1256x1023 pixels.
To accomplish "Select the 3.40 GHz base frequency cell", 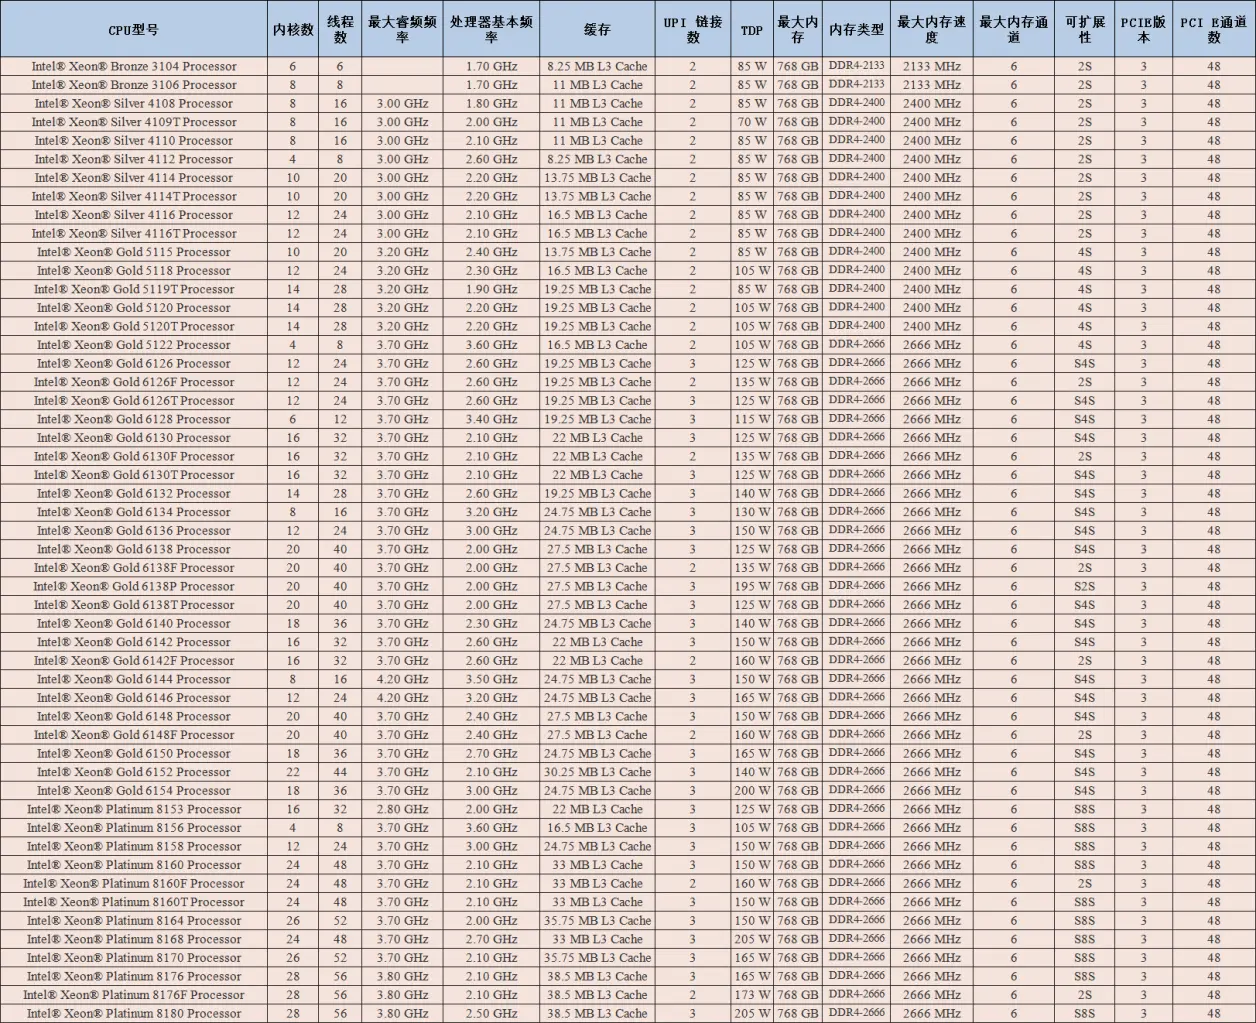I will (491, 419).
